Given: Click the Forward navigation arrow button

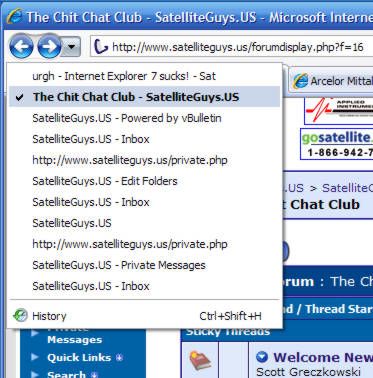Looking at the screenshot, I should [49, 46].
